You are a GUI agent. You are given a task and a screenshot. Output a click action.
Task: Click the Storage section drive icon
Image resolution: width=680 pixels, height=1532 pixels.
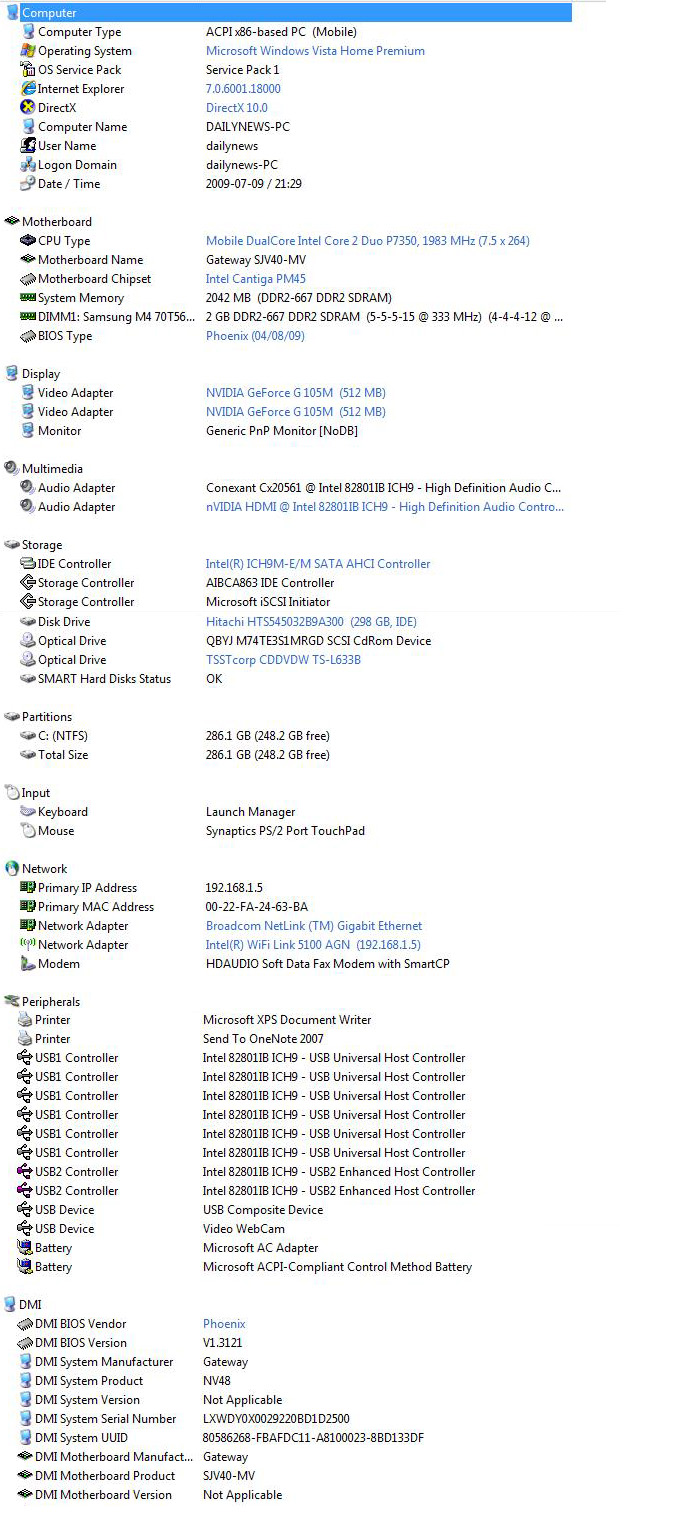[x=12, y=545]
